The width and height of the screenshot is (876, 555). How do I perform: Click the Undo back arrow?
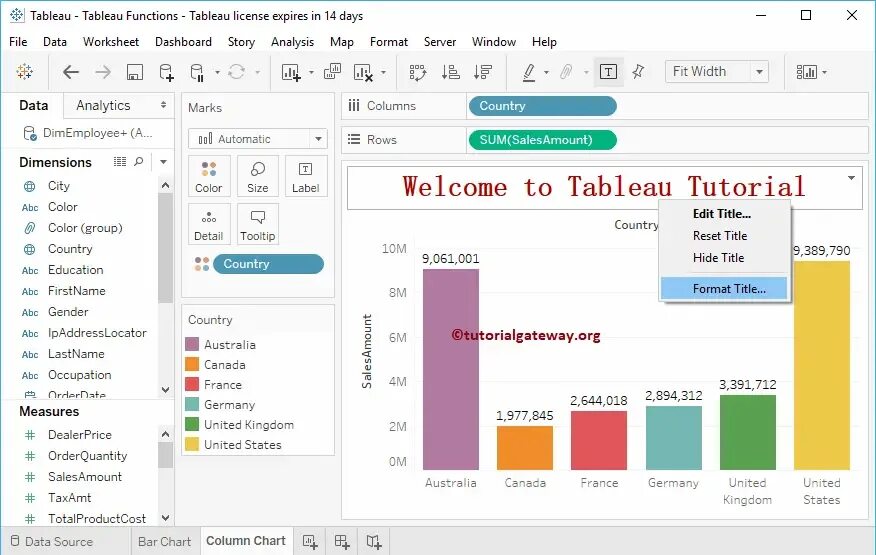point(71,72)
